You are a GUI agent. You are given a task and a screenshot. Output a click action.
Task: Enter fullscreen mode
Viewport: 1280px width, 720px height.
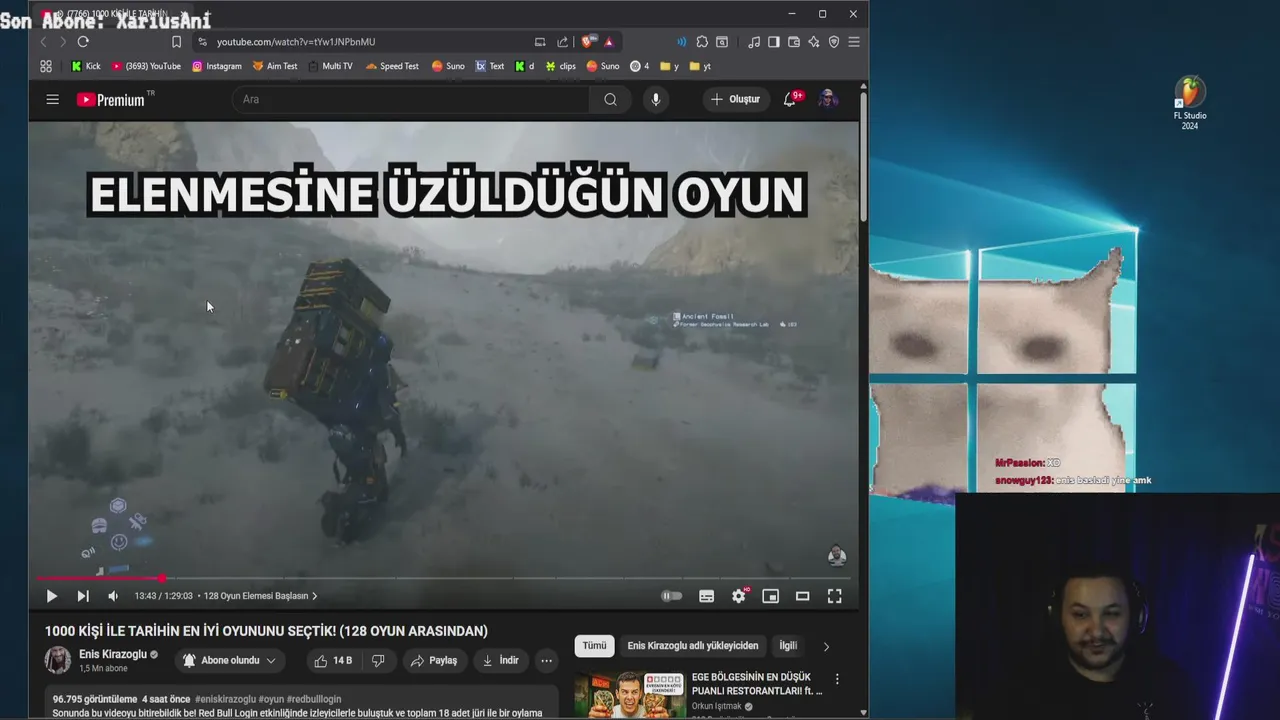coord(834,596)
